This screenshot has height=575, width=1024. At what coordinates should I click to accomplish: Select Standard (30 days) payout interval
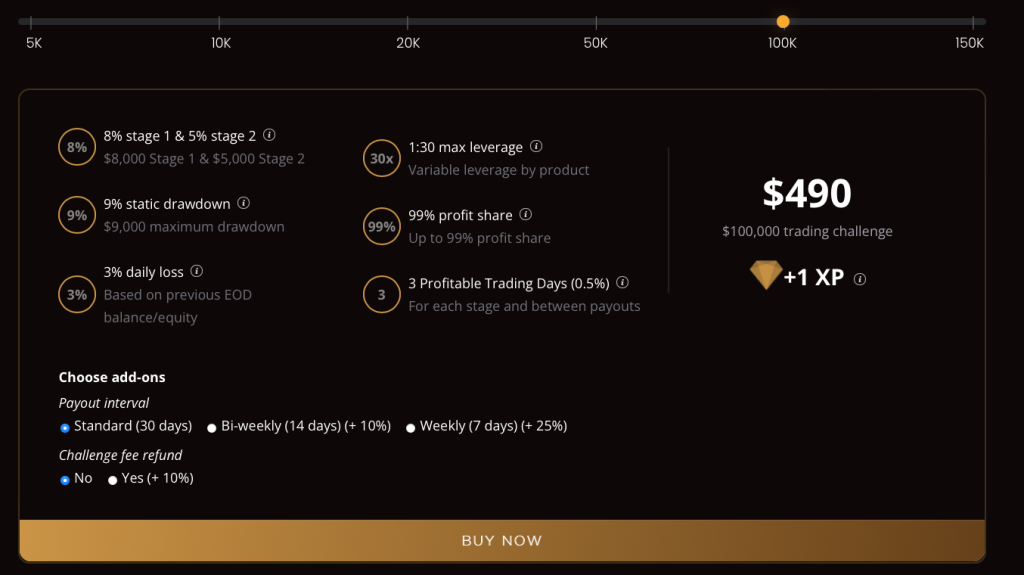(65, 427)
